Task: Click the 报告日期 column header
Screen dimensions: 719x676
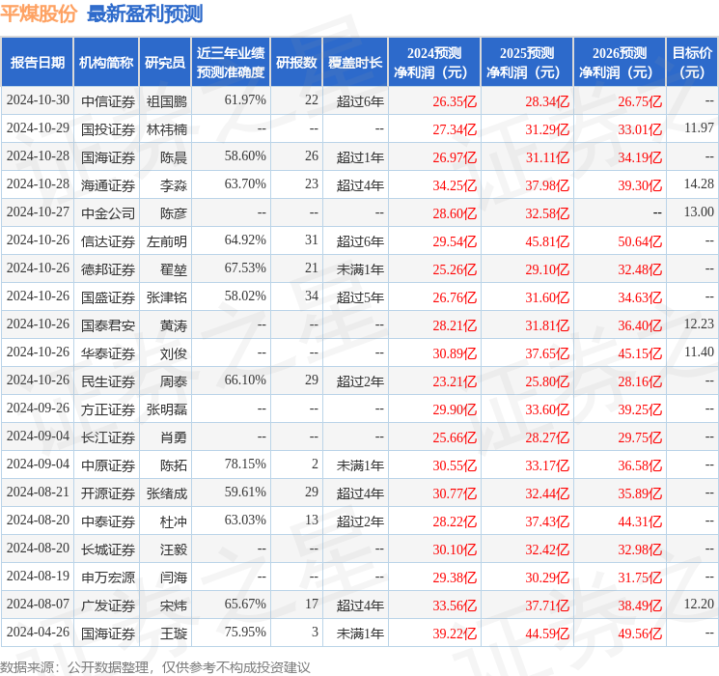Action: (x=37, y=62)
